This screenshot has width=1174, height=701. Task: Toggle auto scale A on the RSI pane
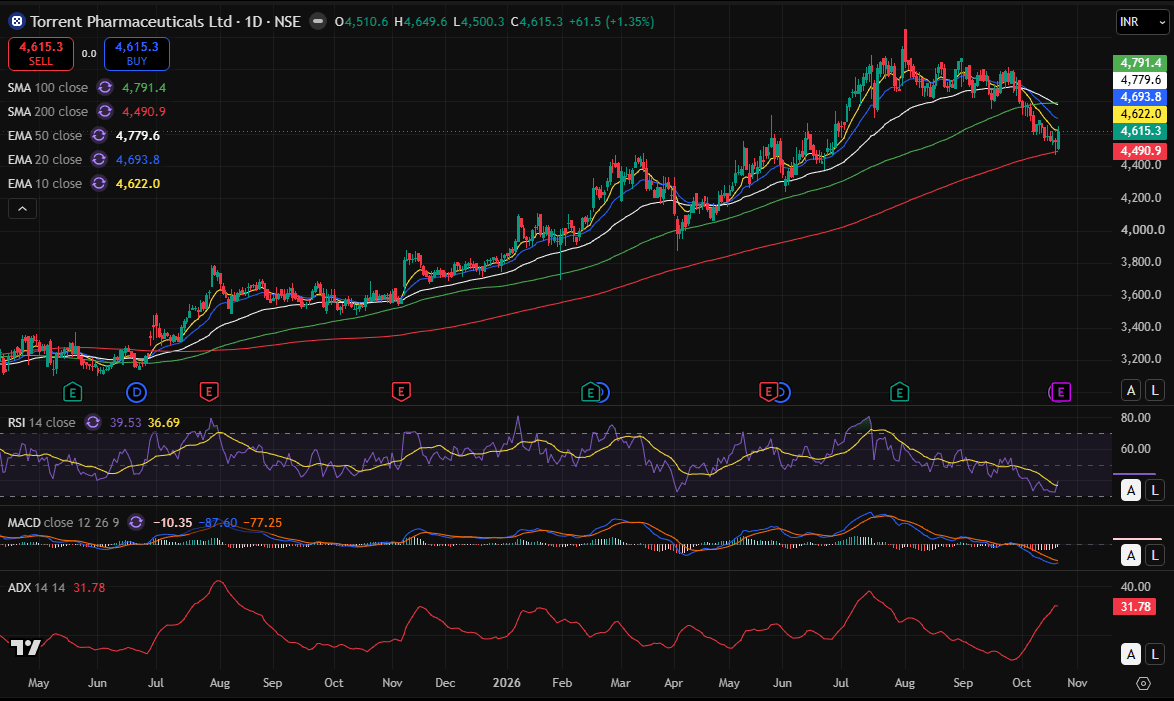[x=1131, y=491]
